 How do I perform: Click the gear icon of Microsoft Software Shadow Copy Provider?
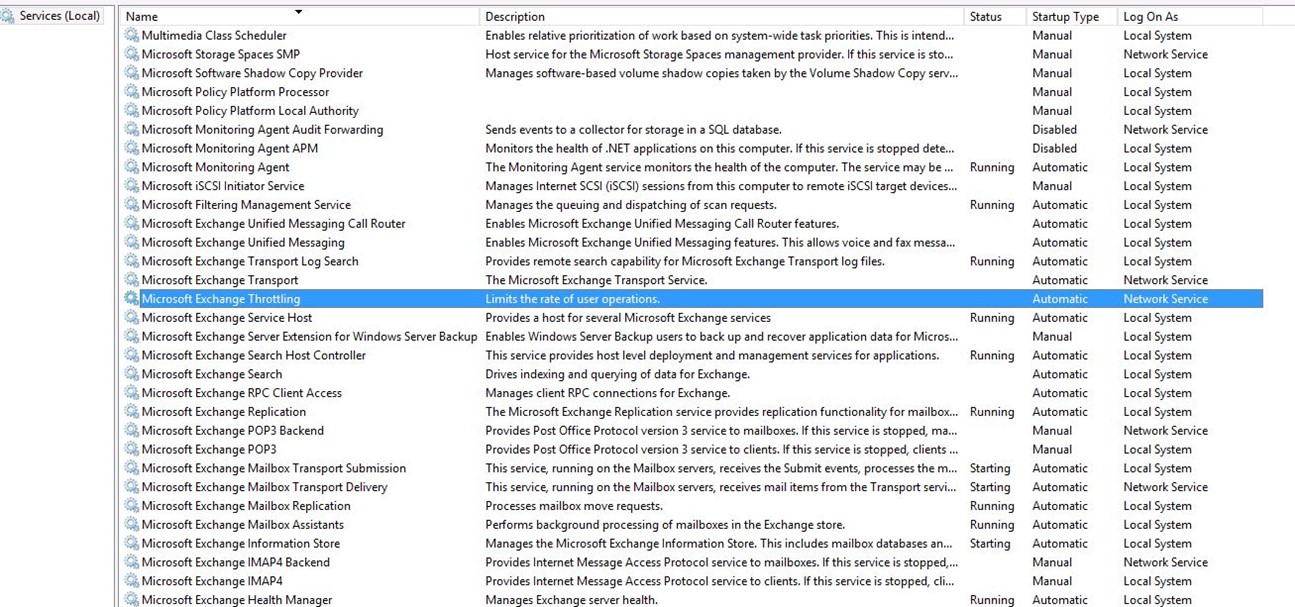[132, 73]
